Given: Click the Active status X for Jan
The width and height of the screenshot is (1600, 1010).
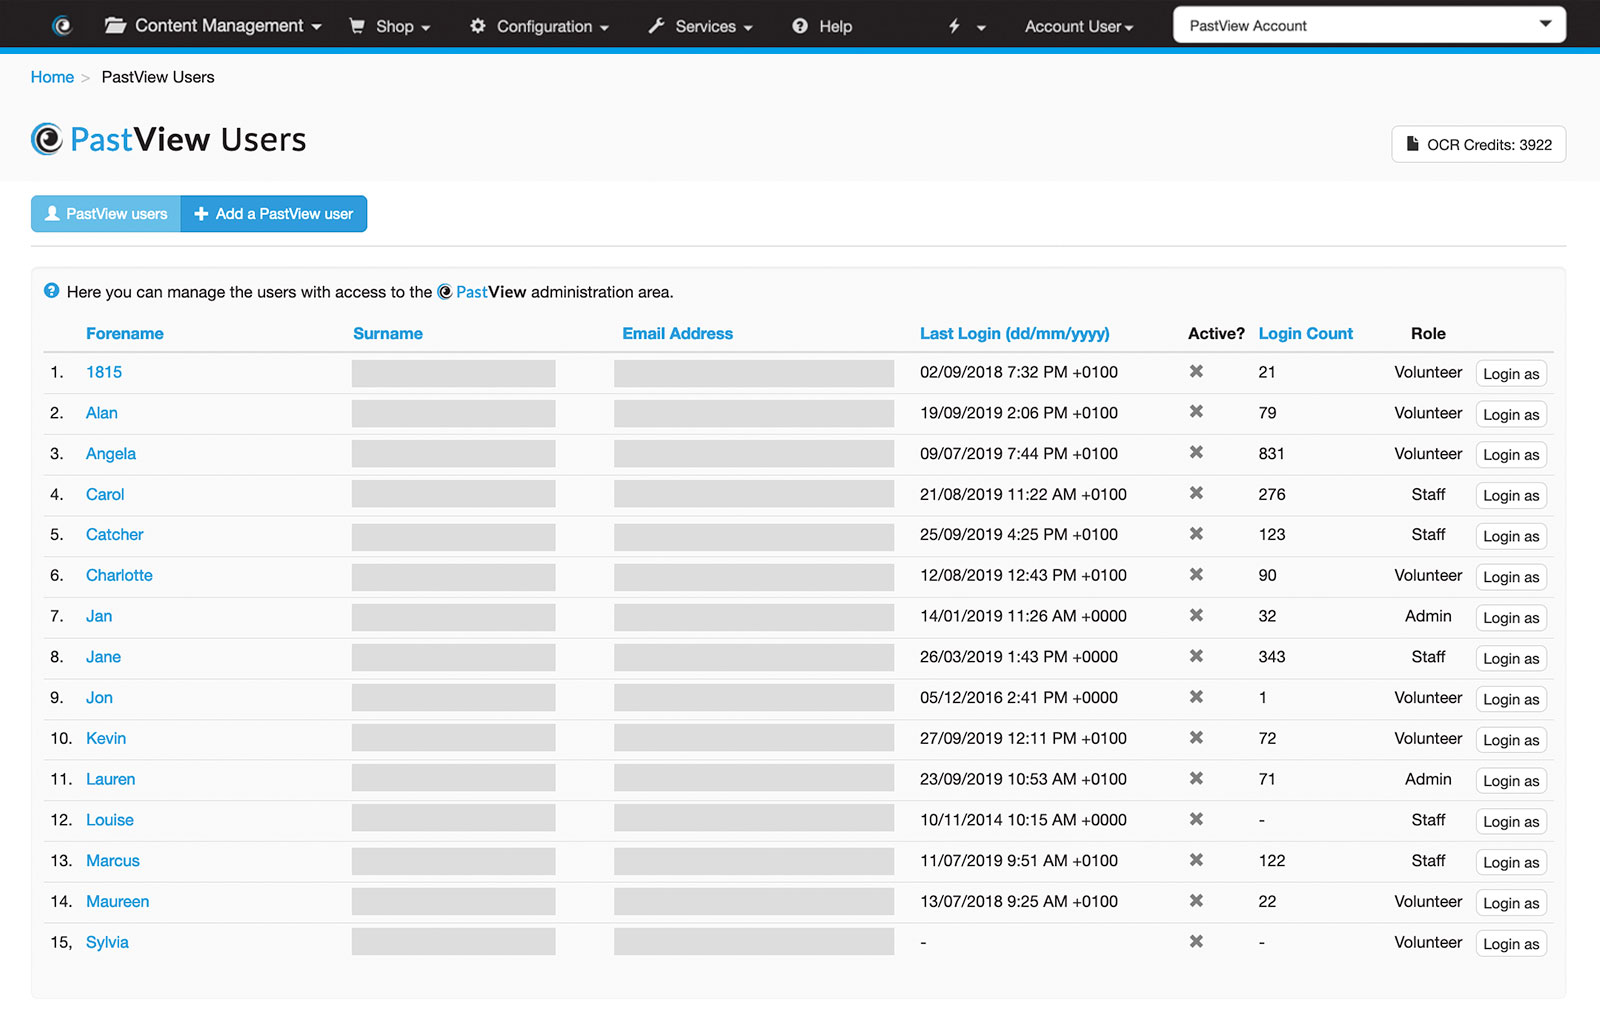Looking at the screenshot, I should point(1196,616).
